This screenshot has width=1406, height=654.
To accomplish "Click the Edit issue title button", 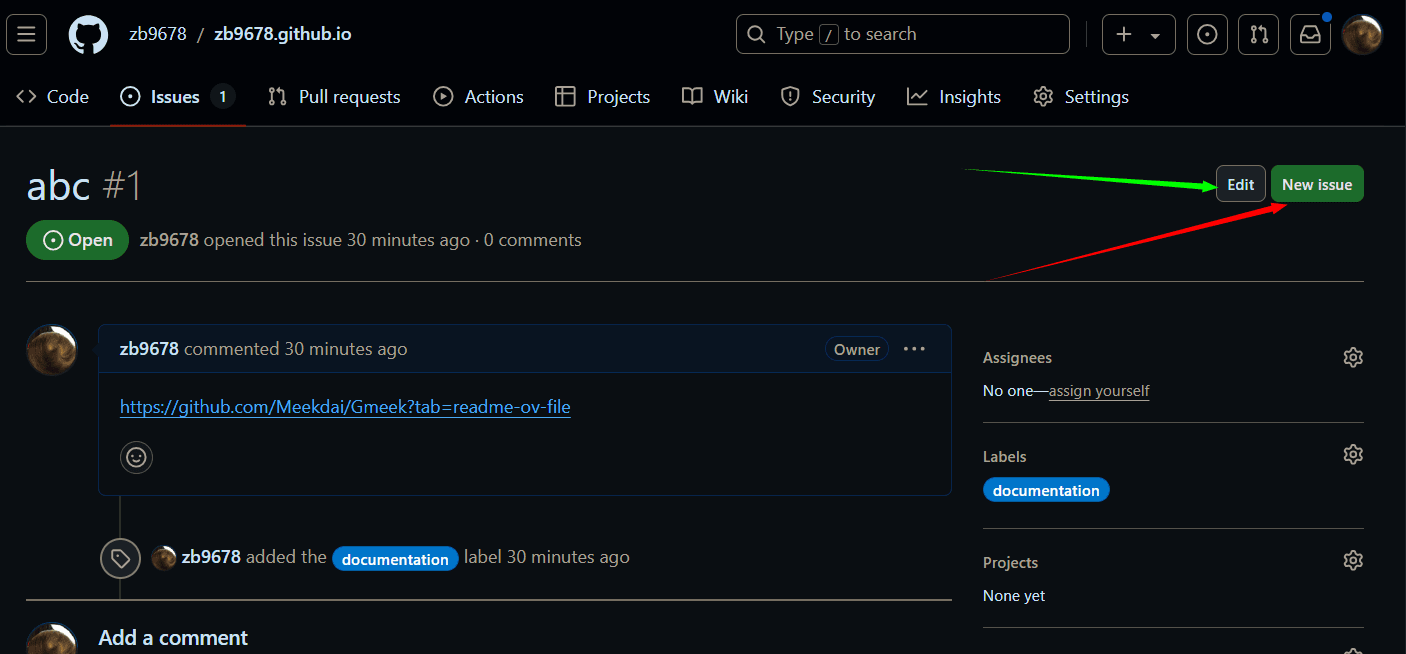I will coord(1240,185).
